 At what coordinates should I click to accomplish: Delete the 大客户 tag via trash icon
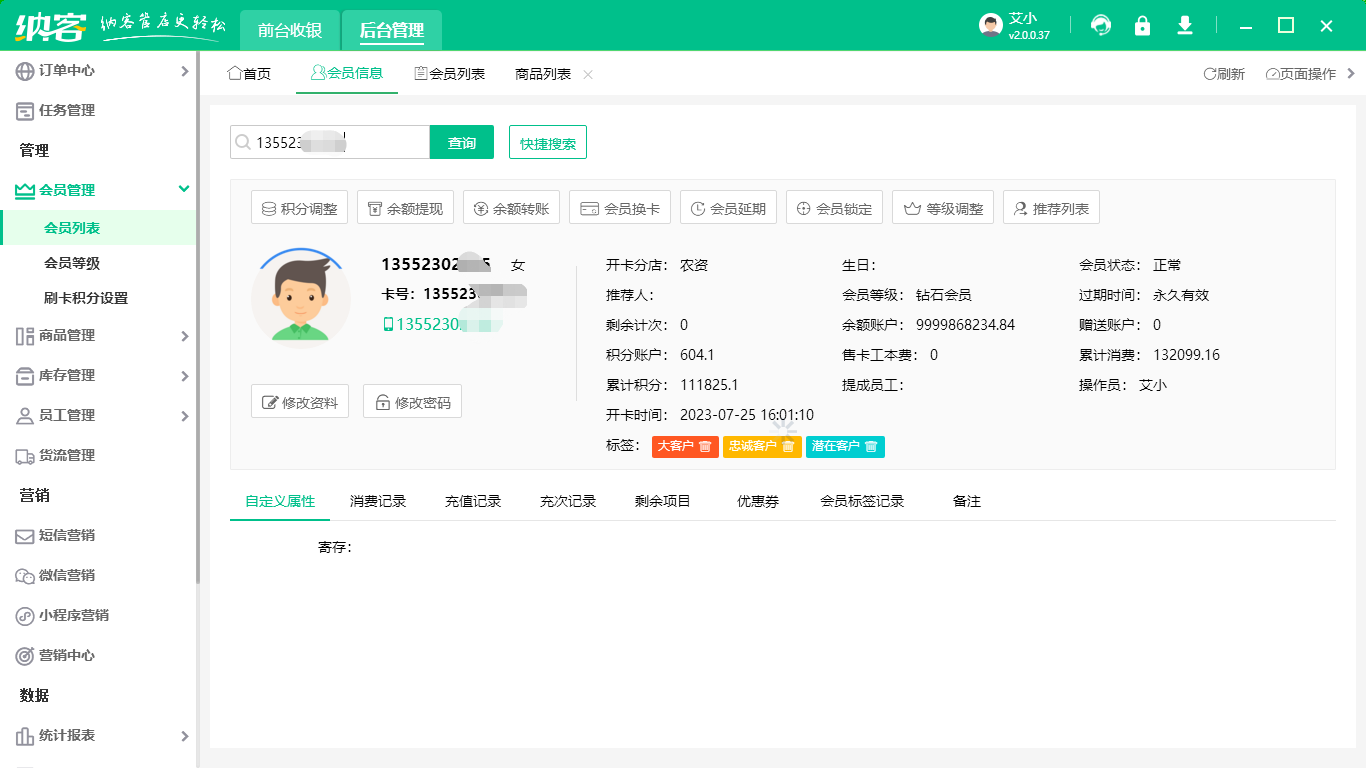[x=705, y=446]
